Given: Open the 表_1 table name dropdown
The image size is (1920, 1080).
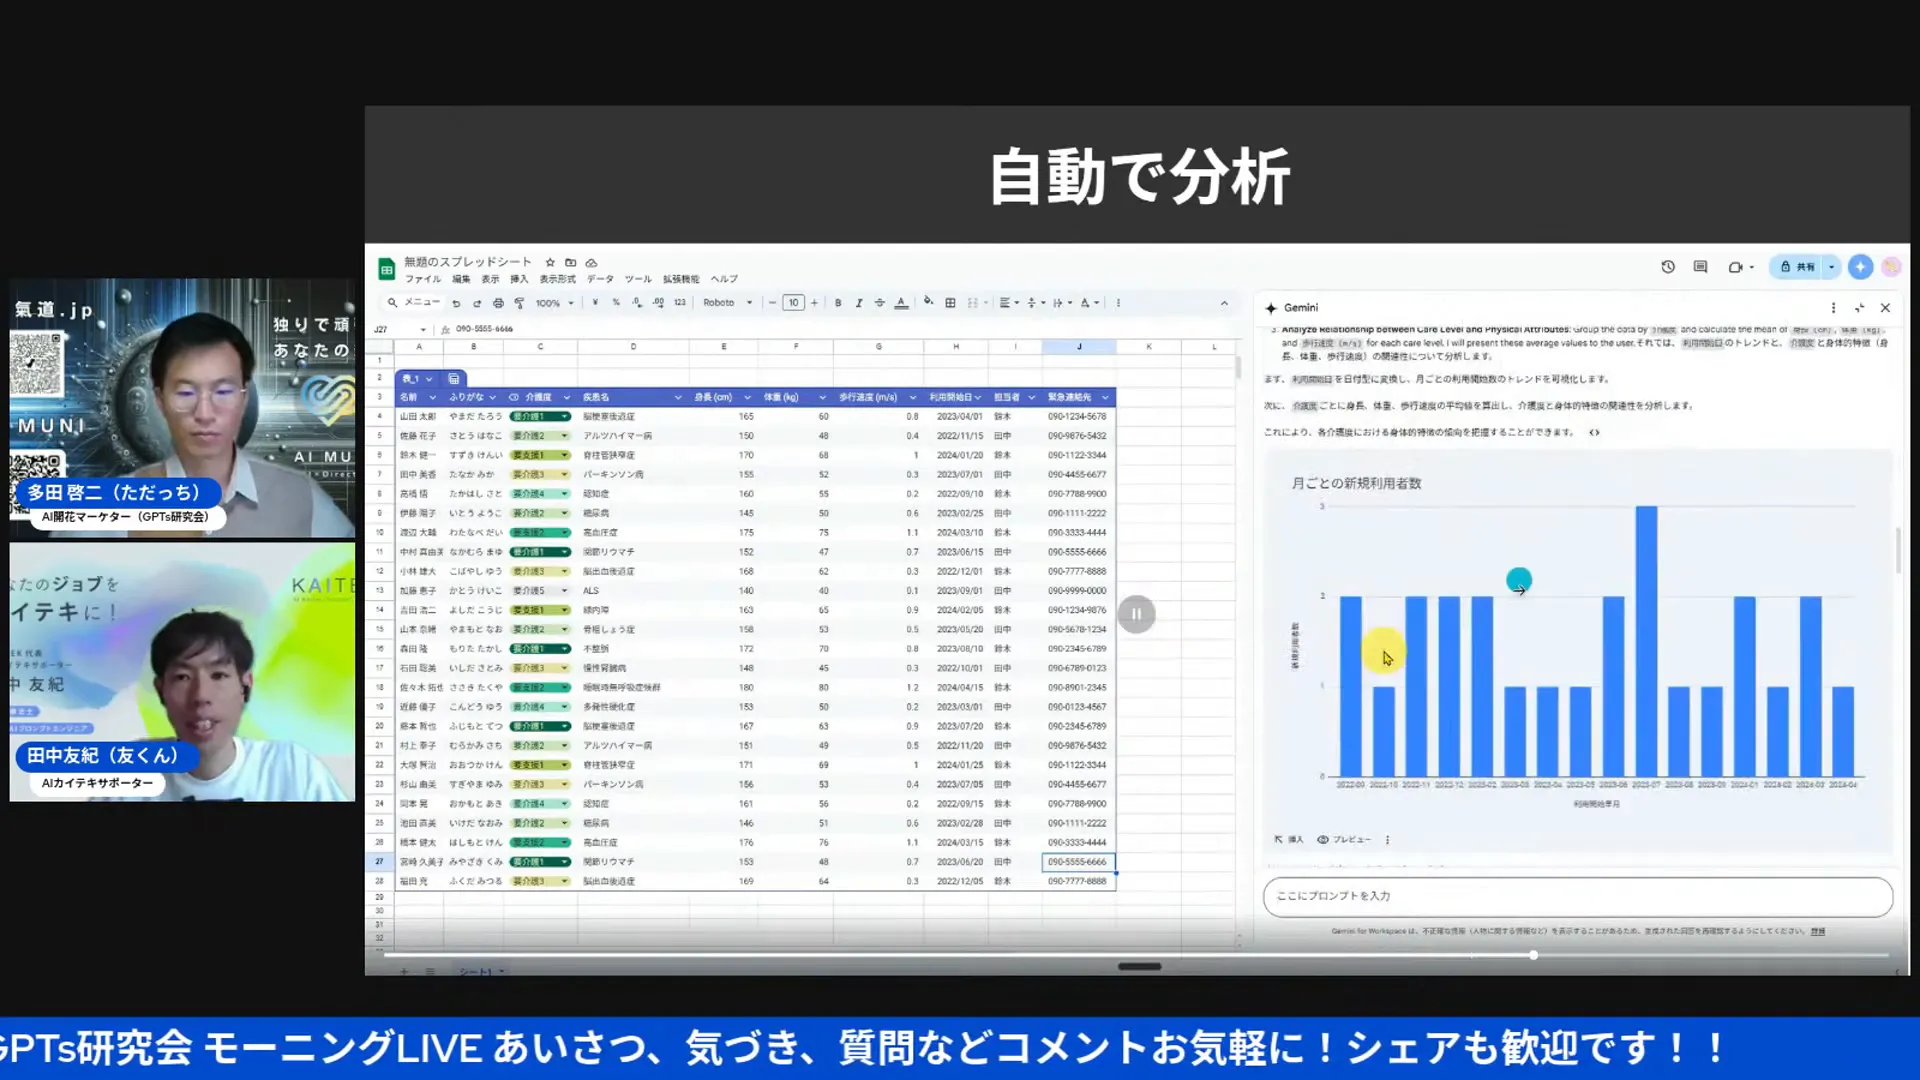Looking at the screenshot, I should [x=429, y=379].
